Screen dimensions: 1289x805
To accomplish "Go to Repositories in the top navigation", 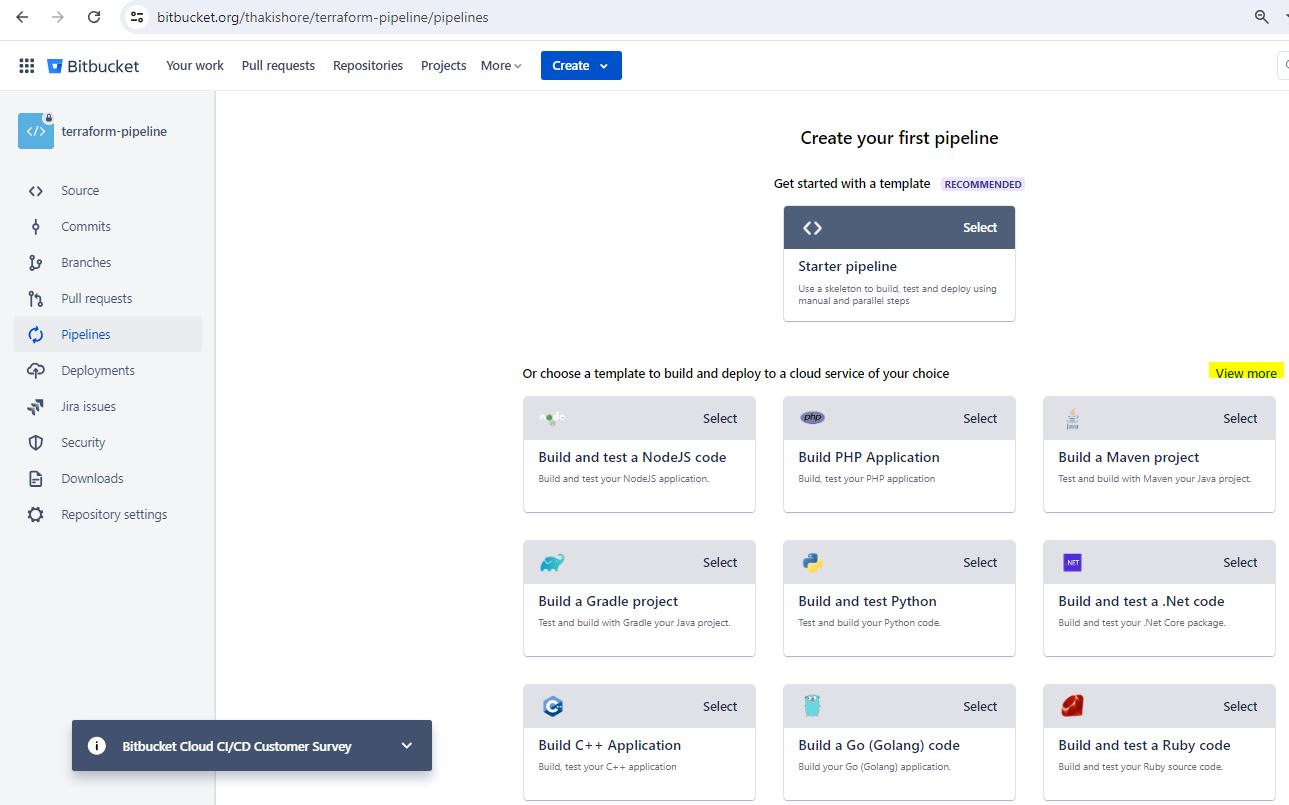I will point(368,66).
